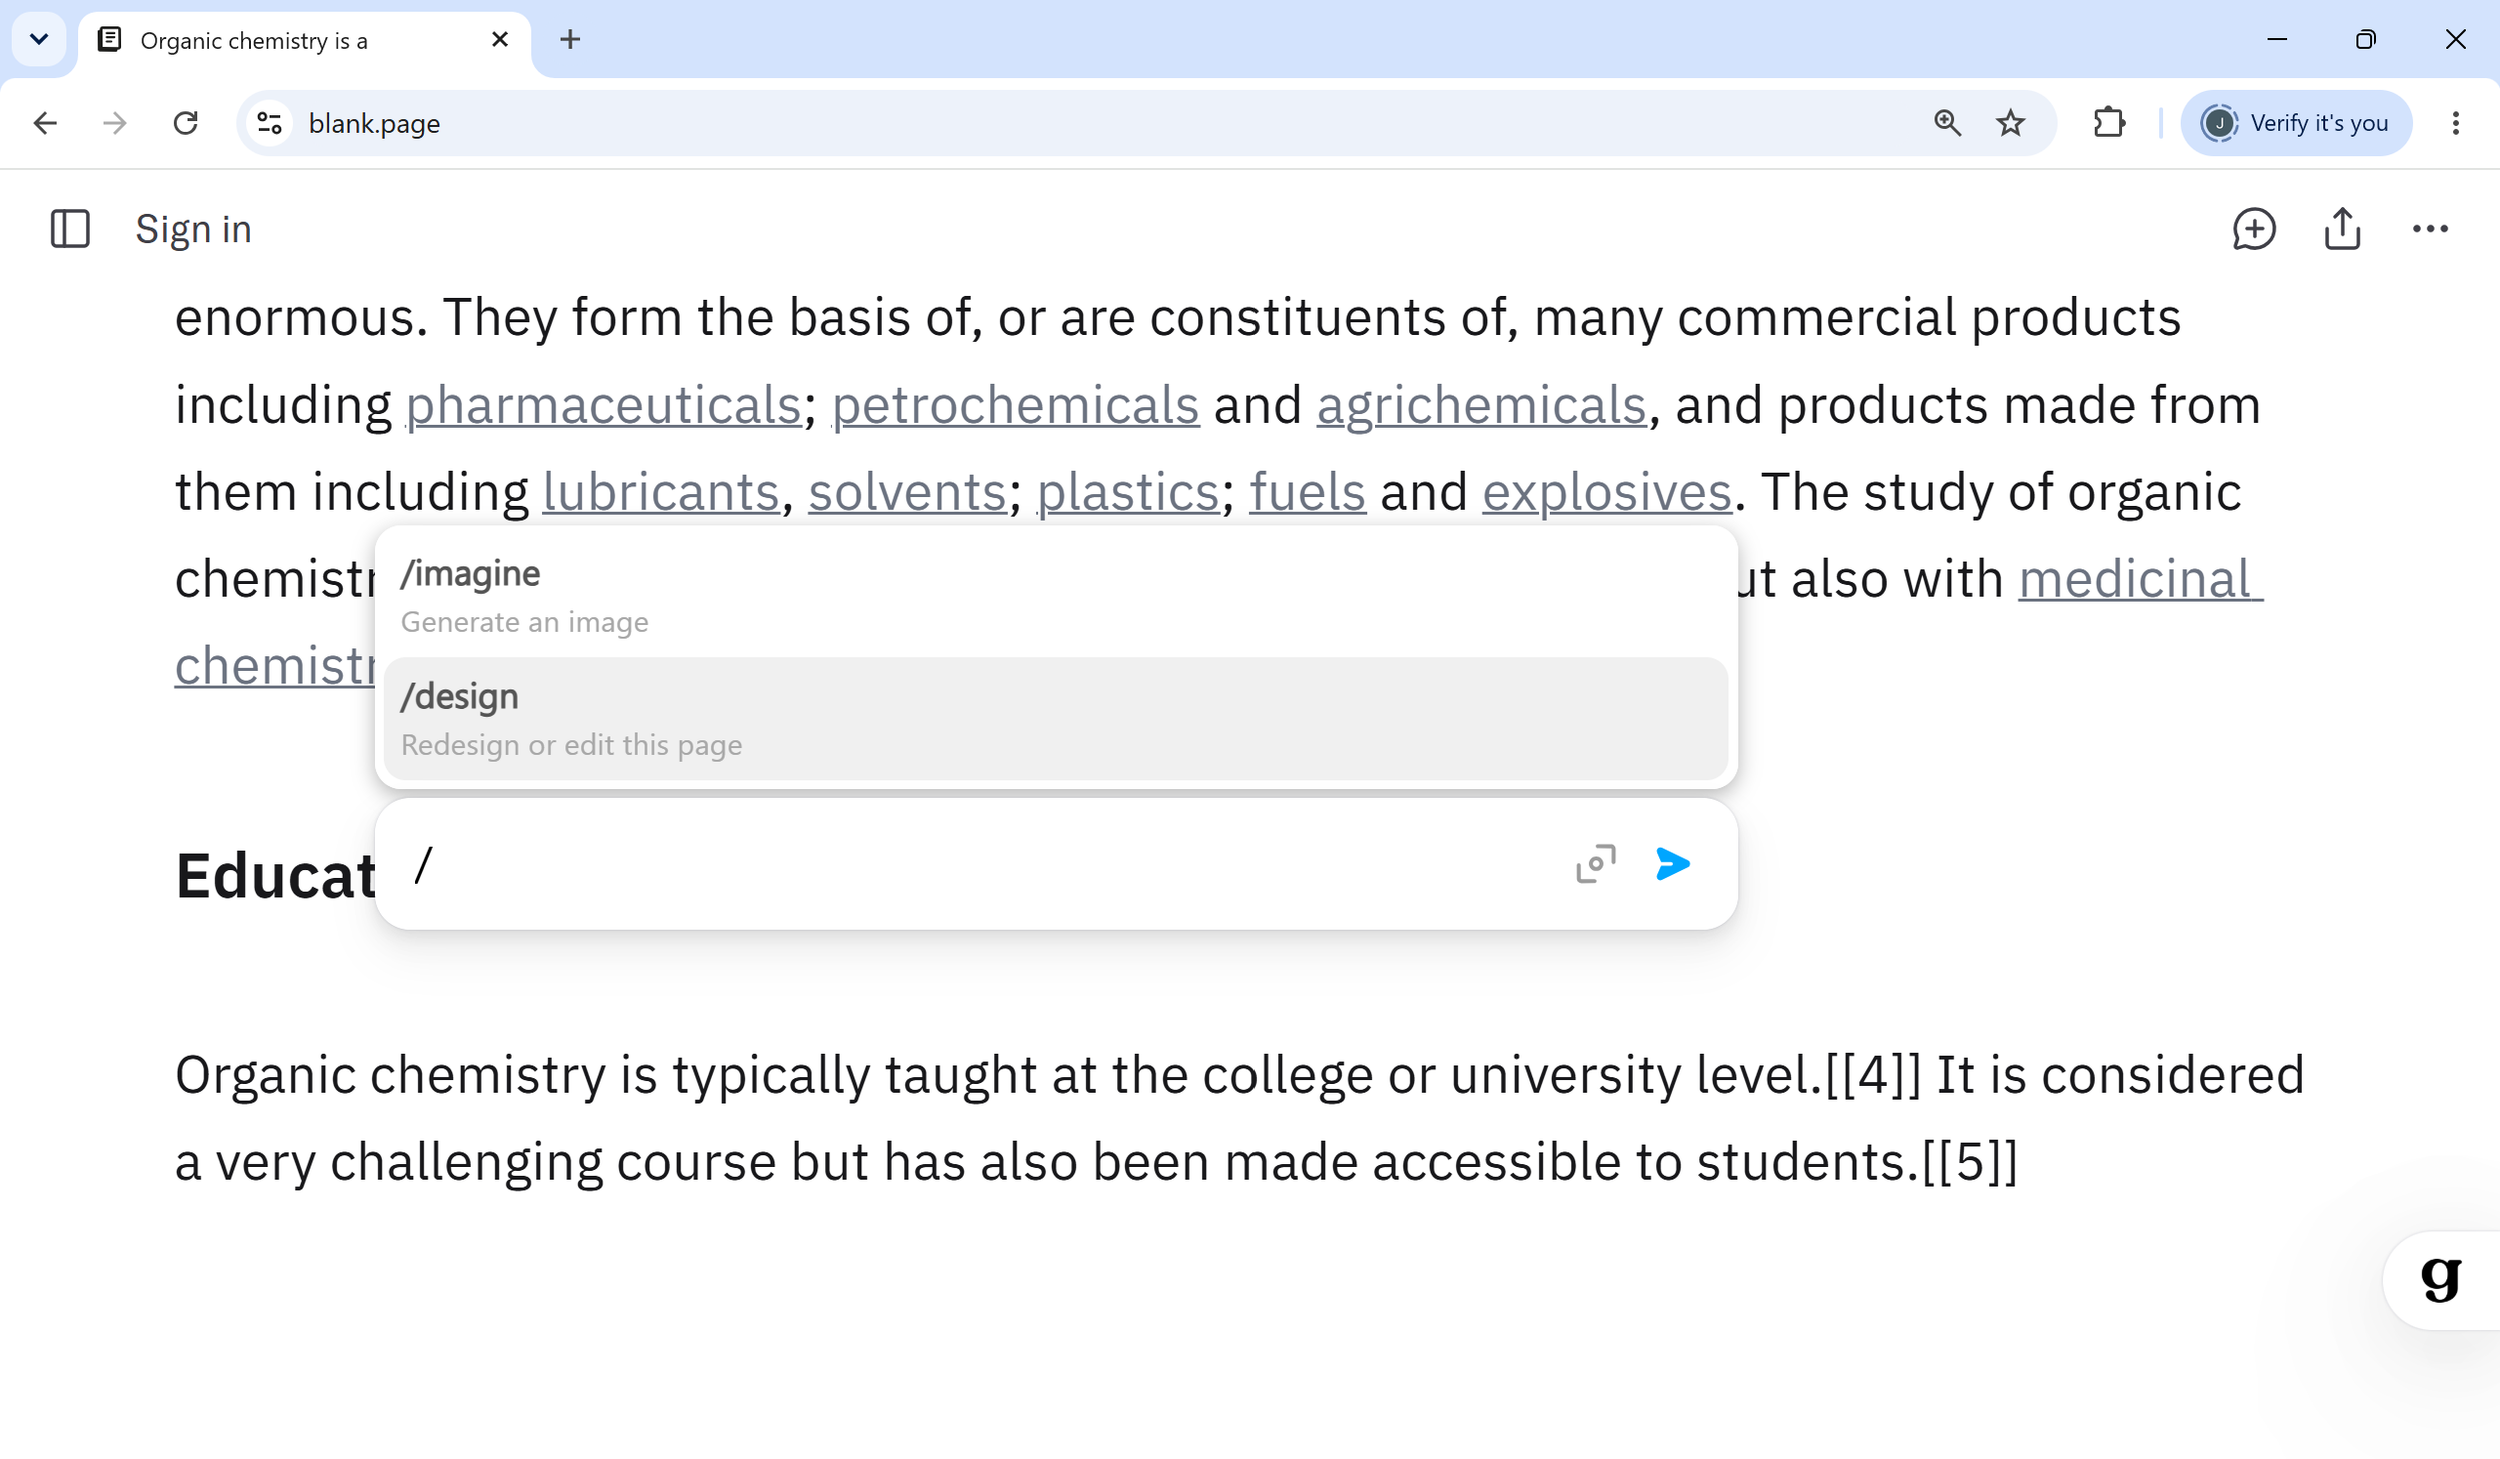View site information in address bar
2500x1459 pixels.
(x=269, y=123)
